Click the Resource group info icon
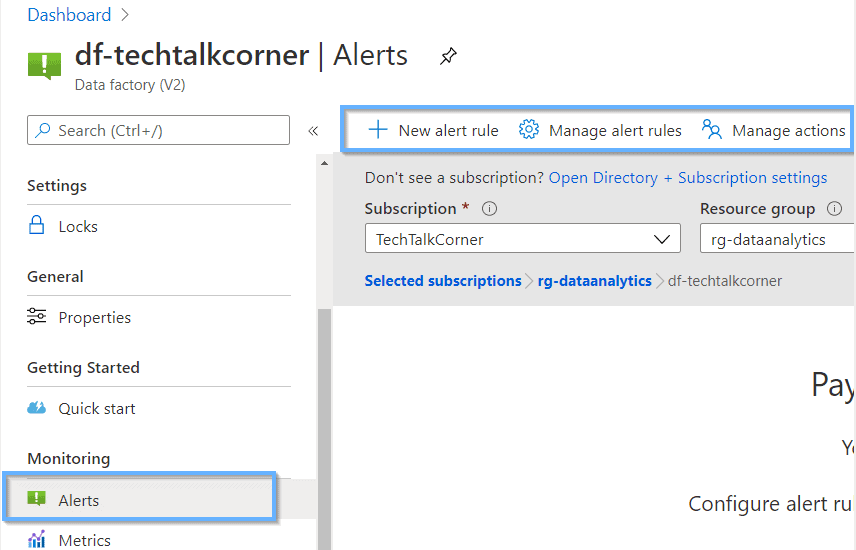856x550 pixels. [x=834, y=209]
